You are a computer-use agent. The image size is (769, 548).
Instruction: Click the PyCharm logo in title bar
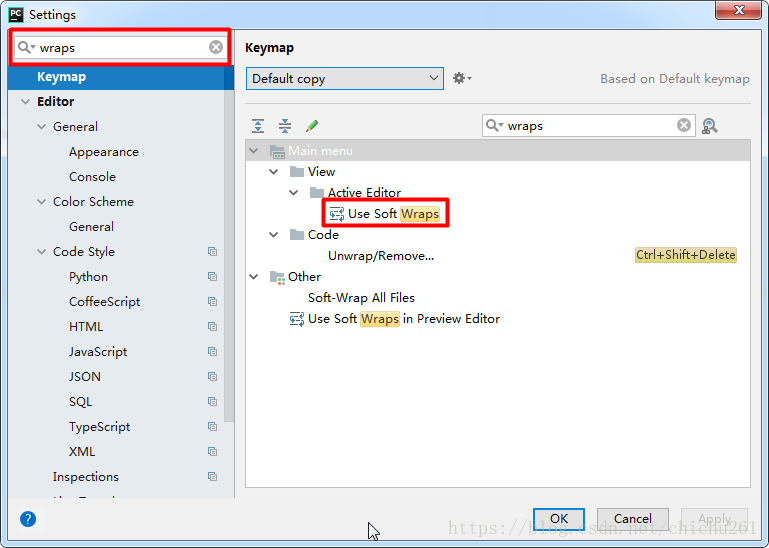coord(16,14)
